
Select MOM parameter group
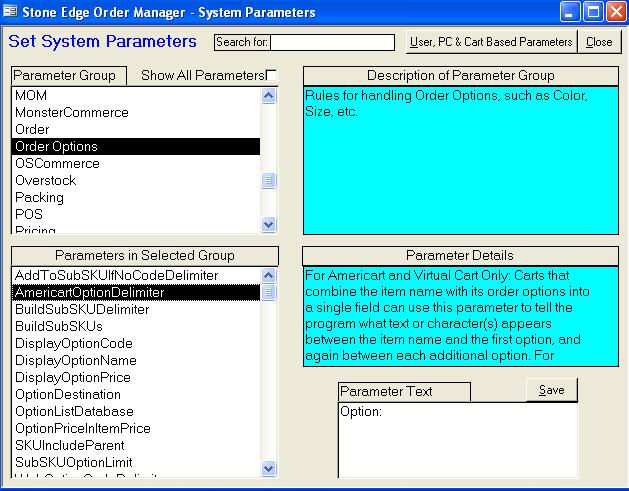tap(136, 95)
